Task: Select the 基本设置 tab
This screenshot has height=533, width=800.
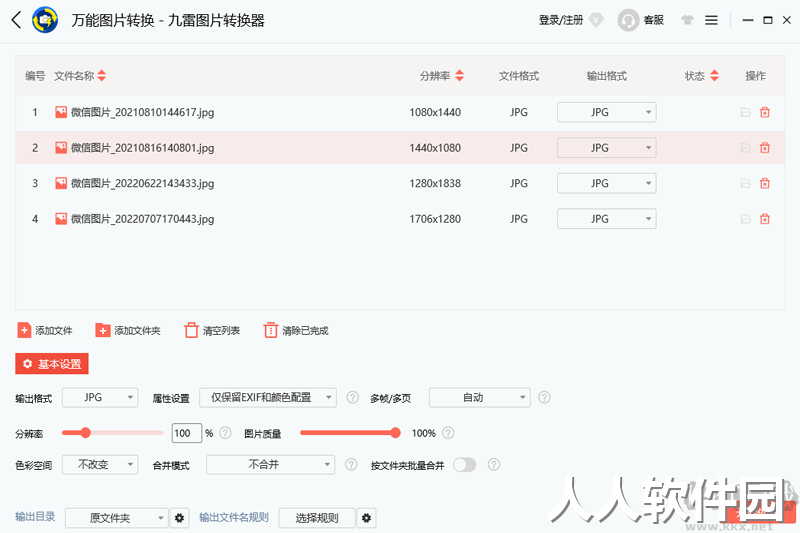Action: tap(52, 364)
